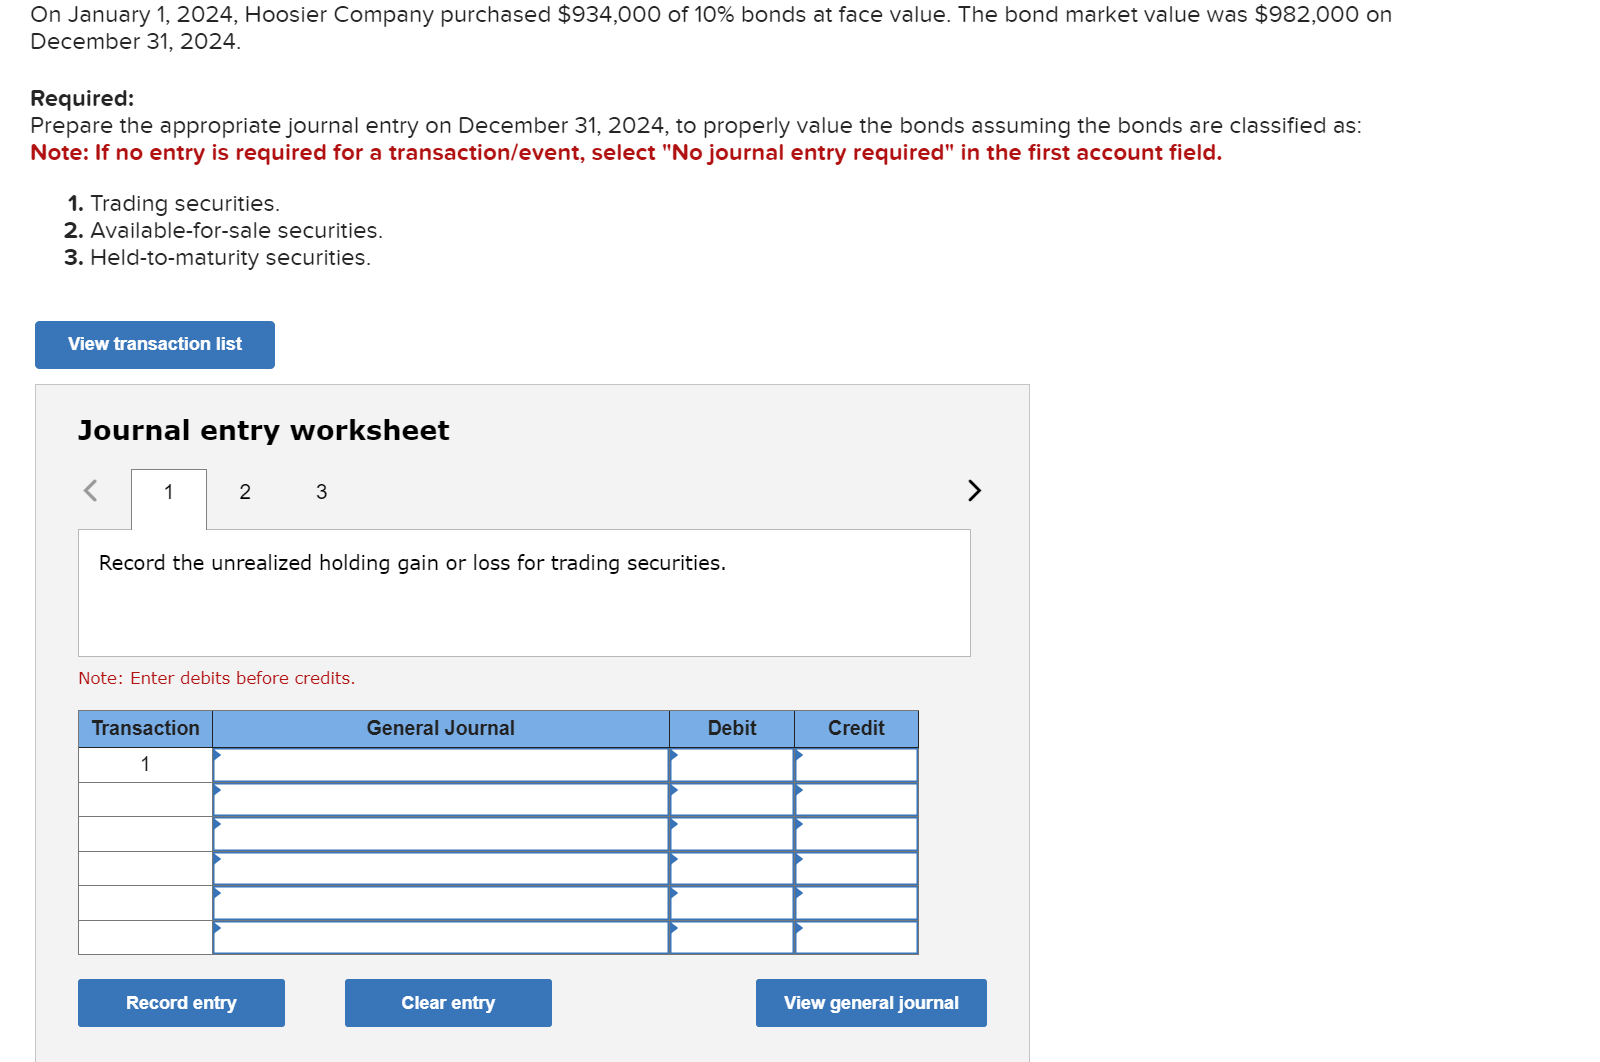1600x1062 pixels.
Task: Click the Clear entry button
Action: [x=447, y=1002]
